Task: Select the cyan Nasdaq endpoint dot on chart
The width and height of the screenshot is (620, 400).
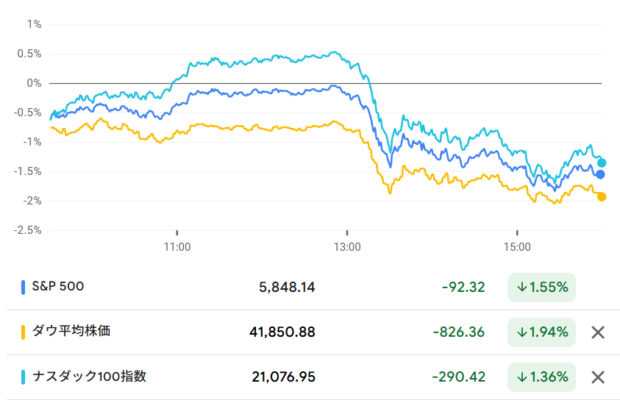Action: click(x=601, y=162)
